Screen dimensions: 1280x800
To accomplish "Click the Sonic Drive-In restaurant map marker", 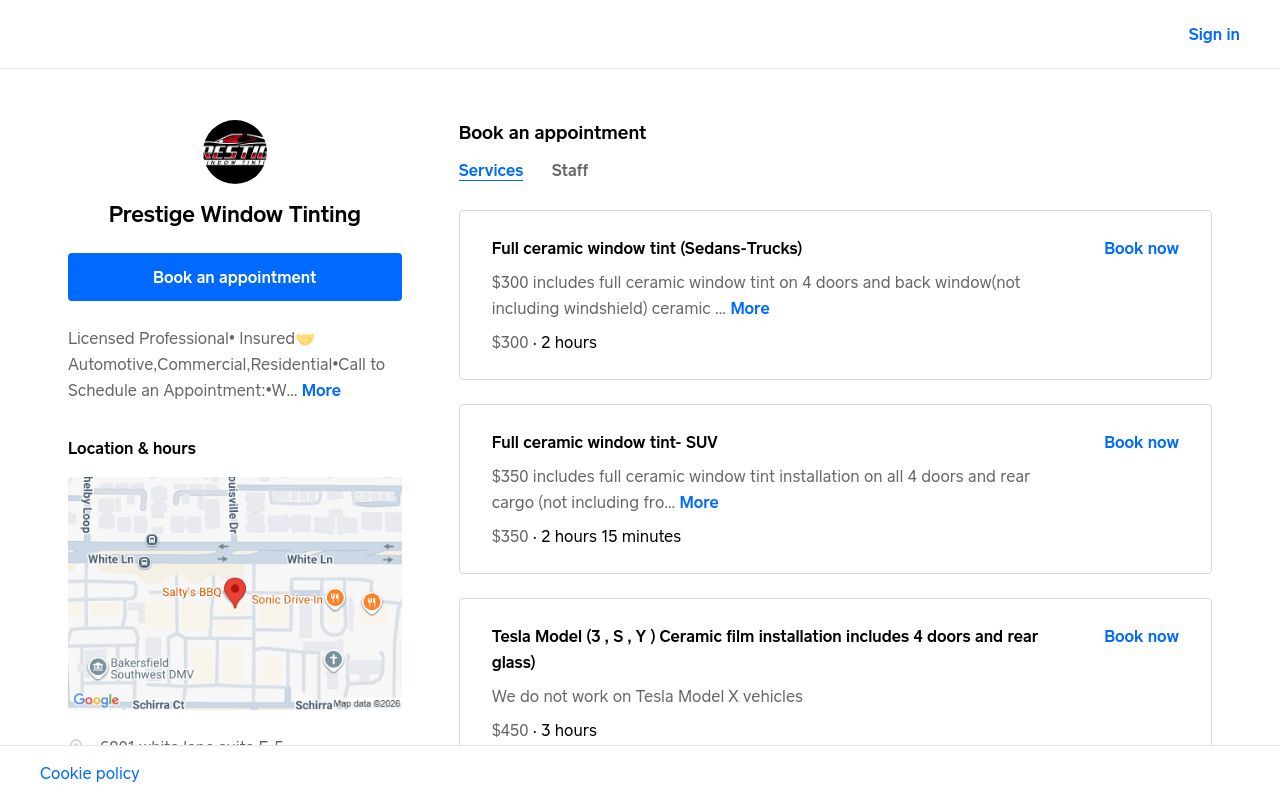I will (335, 598).
